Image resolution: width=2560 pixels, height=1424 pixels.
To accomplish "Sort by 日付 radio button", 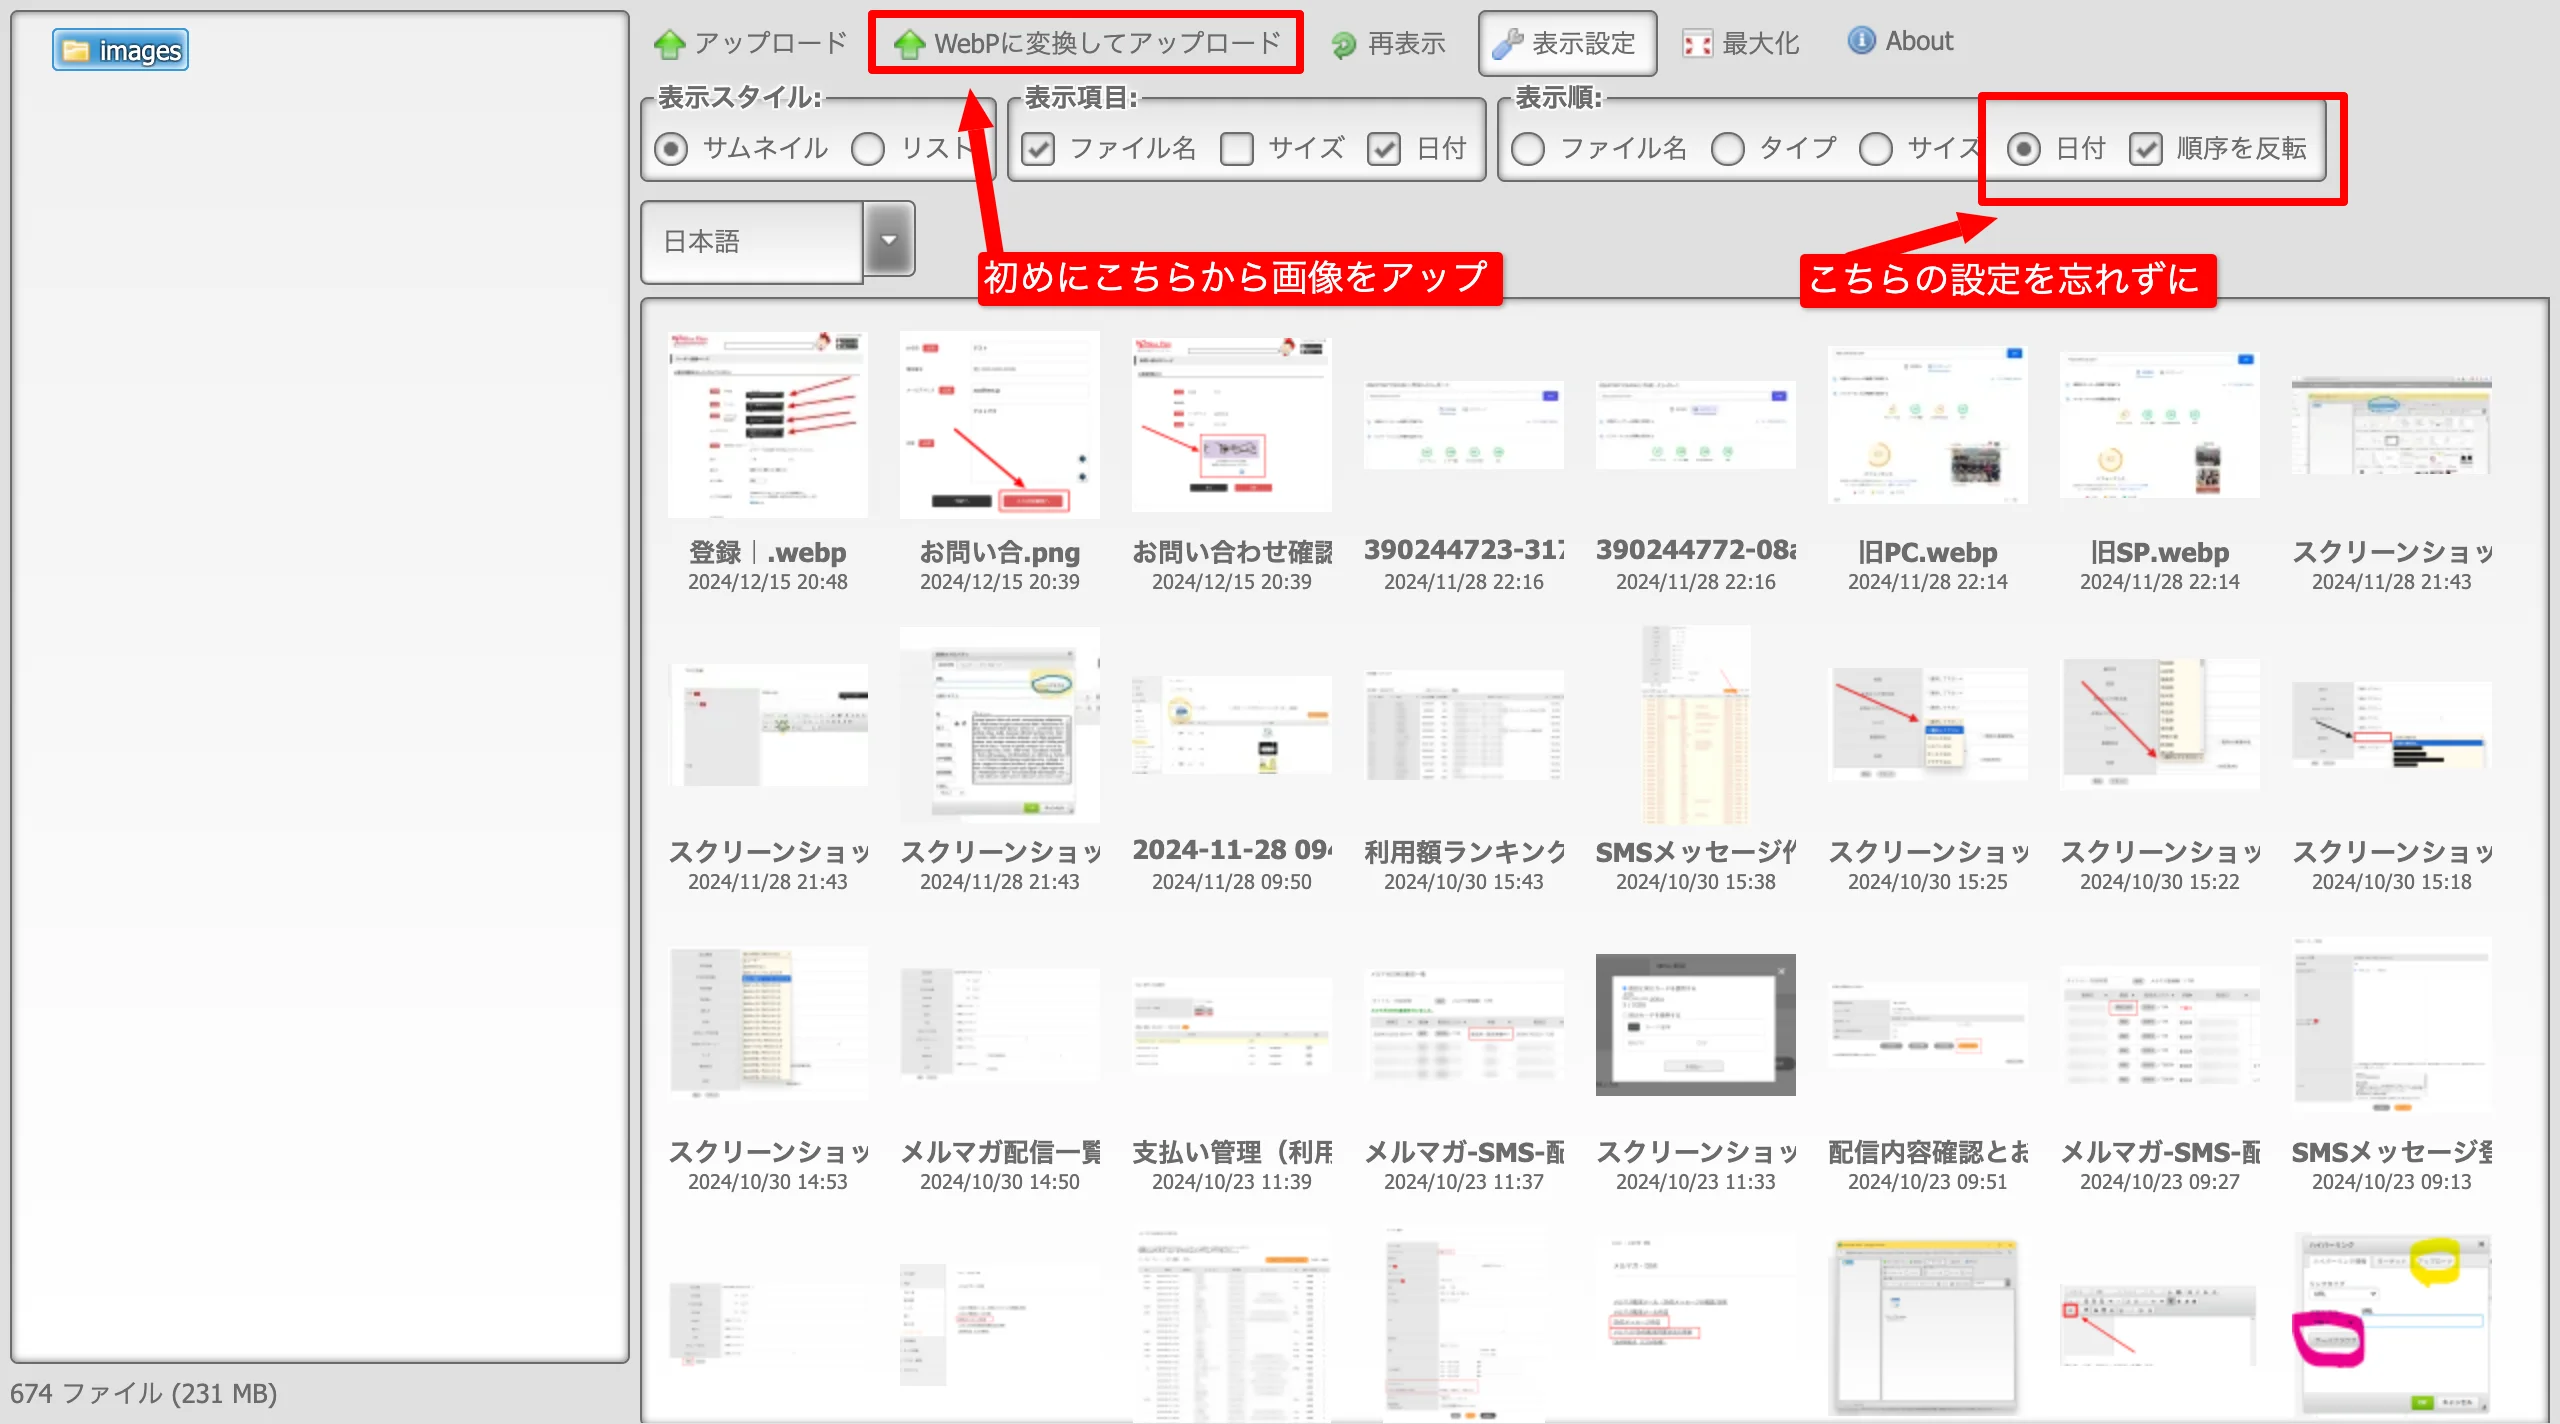I will pyautogui.click(x=2024, y=149).
